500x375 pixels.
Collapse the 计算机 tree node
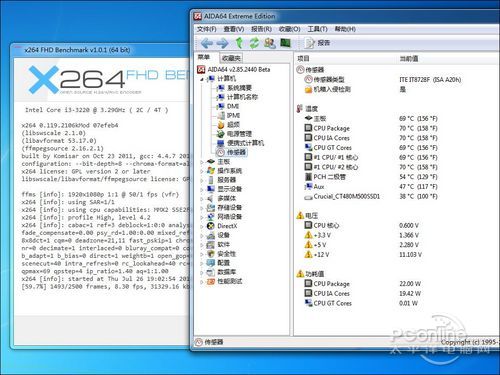202,79
